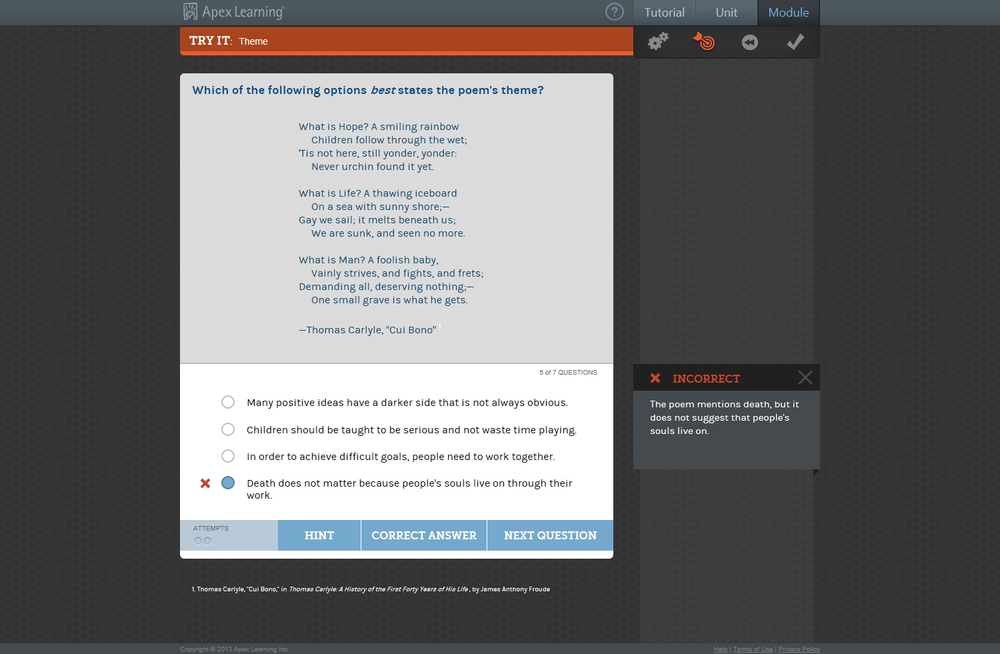The image size is (1000, 654).
Task: Click the rewind review icon
Action: 749,41
